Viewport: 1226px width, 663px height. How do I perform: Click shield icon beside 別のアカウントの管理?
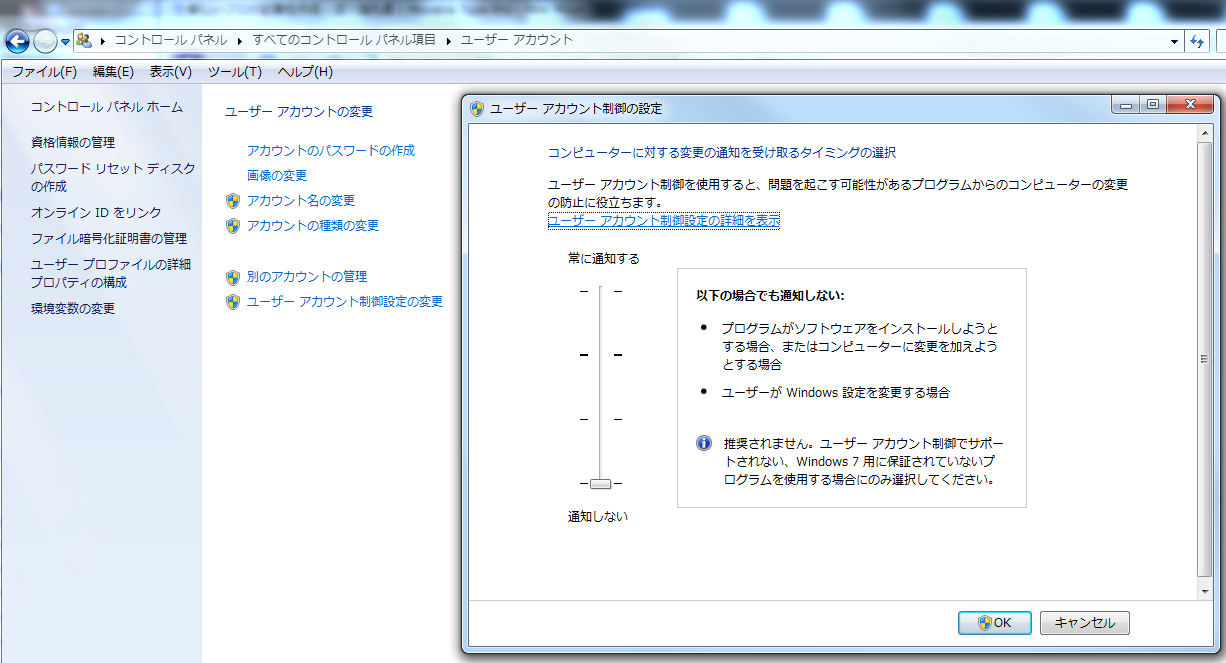(233, 277)
